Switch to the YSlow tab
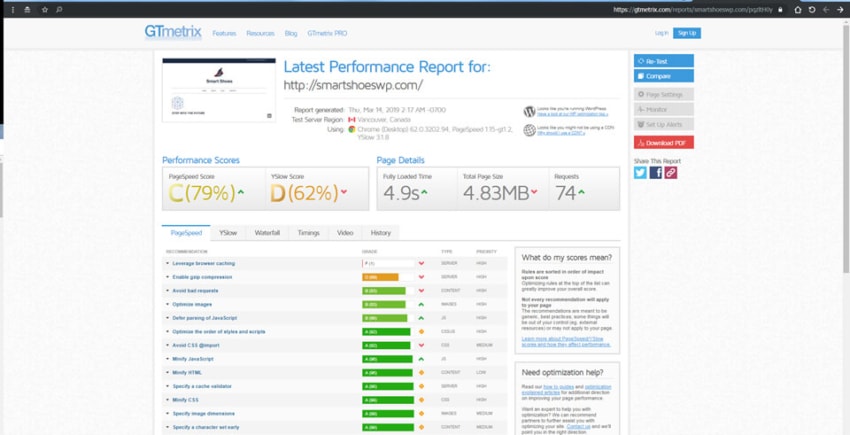Viewport: 850px width, 435px height. pyautogui.click(x=228, y=233)
